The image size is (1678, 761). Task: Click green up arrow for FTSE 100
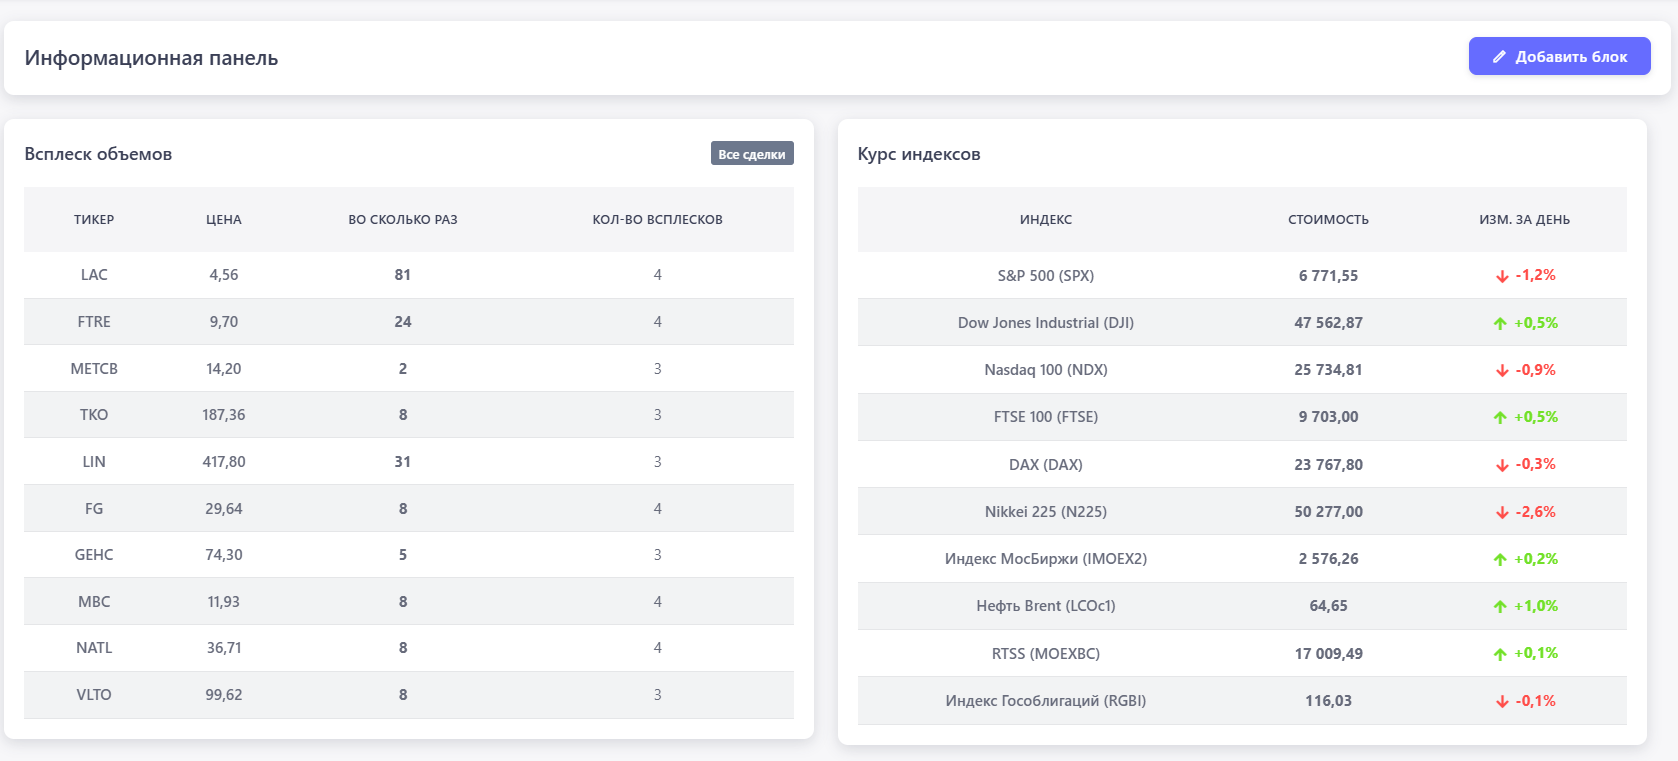[x=1500, y=418]
